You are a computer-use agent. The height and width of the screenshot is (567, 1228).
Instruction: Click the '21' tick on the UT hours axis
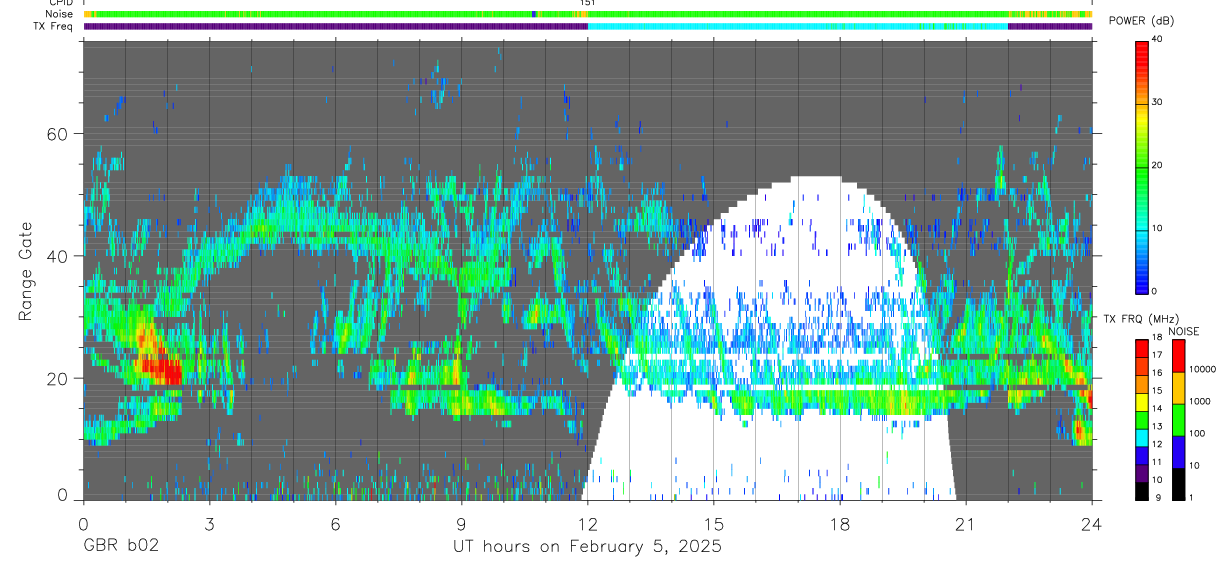966,523
